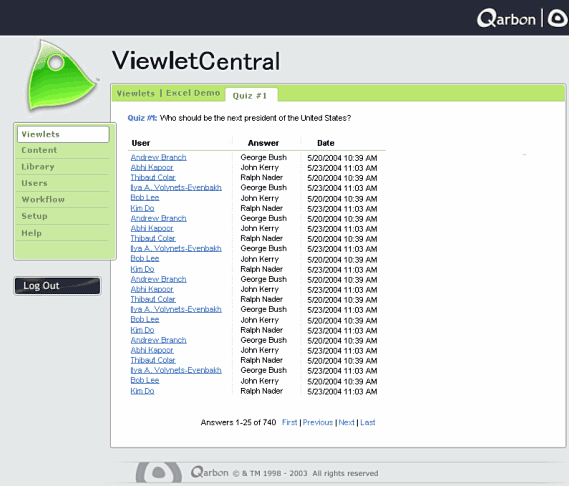Open the first Abhi Kapoor link in list

click(x=152, y=167)
